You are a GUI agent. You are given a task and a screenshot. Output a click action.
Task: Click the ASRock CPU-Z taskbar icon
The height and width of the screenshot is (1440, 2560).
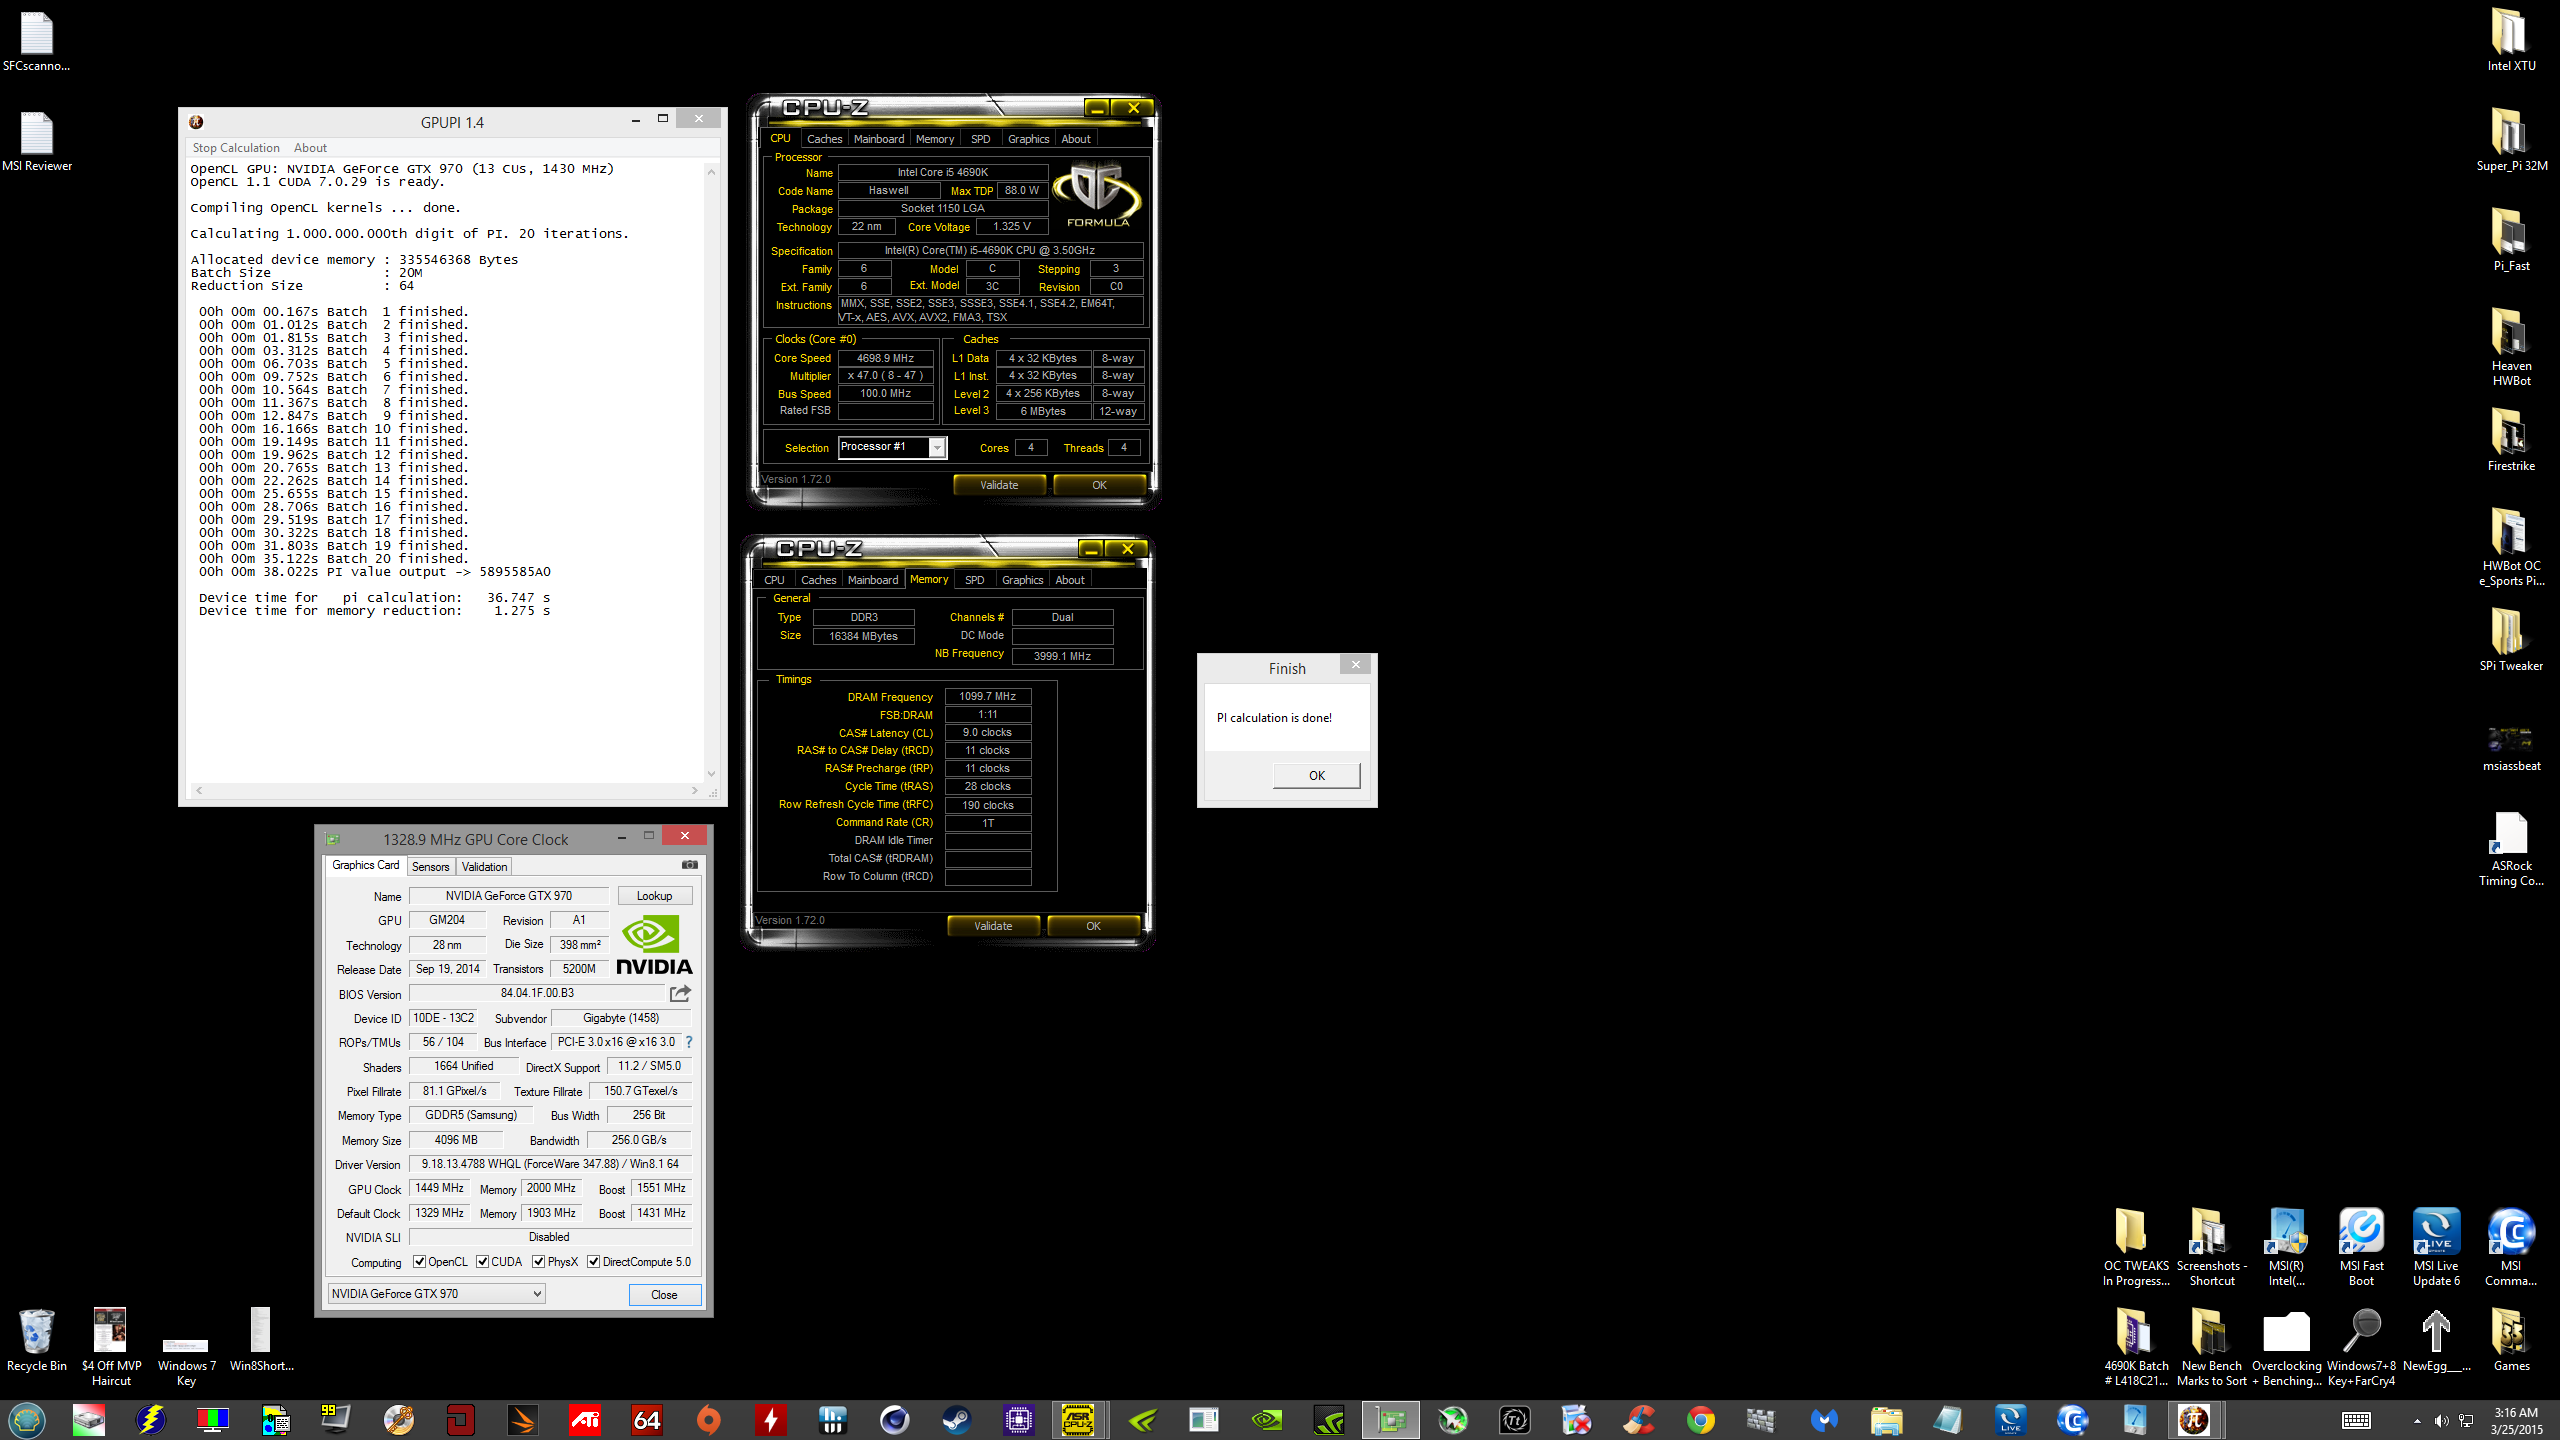pyautogui.click(x=1080, y=1419)
